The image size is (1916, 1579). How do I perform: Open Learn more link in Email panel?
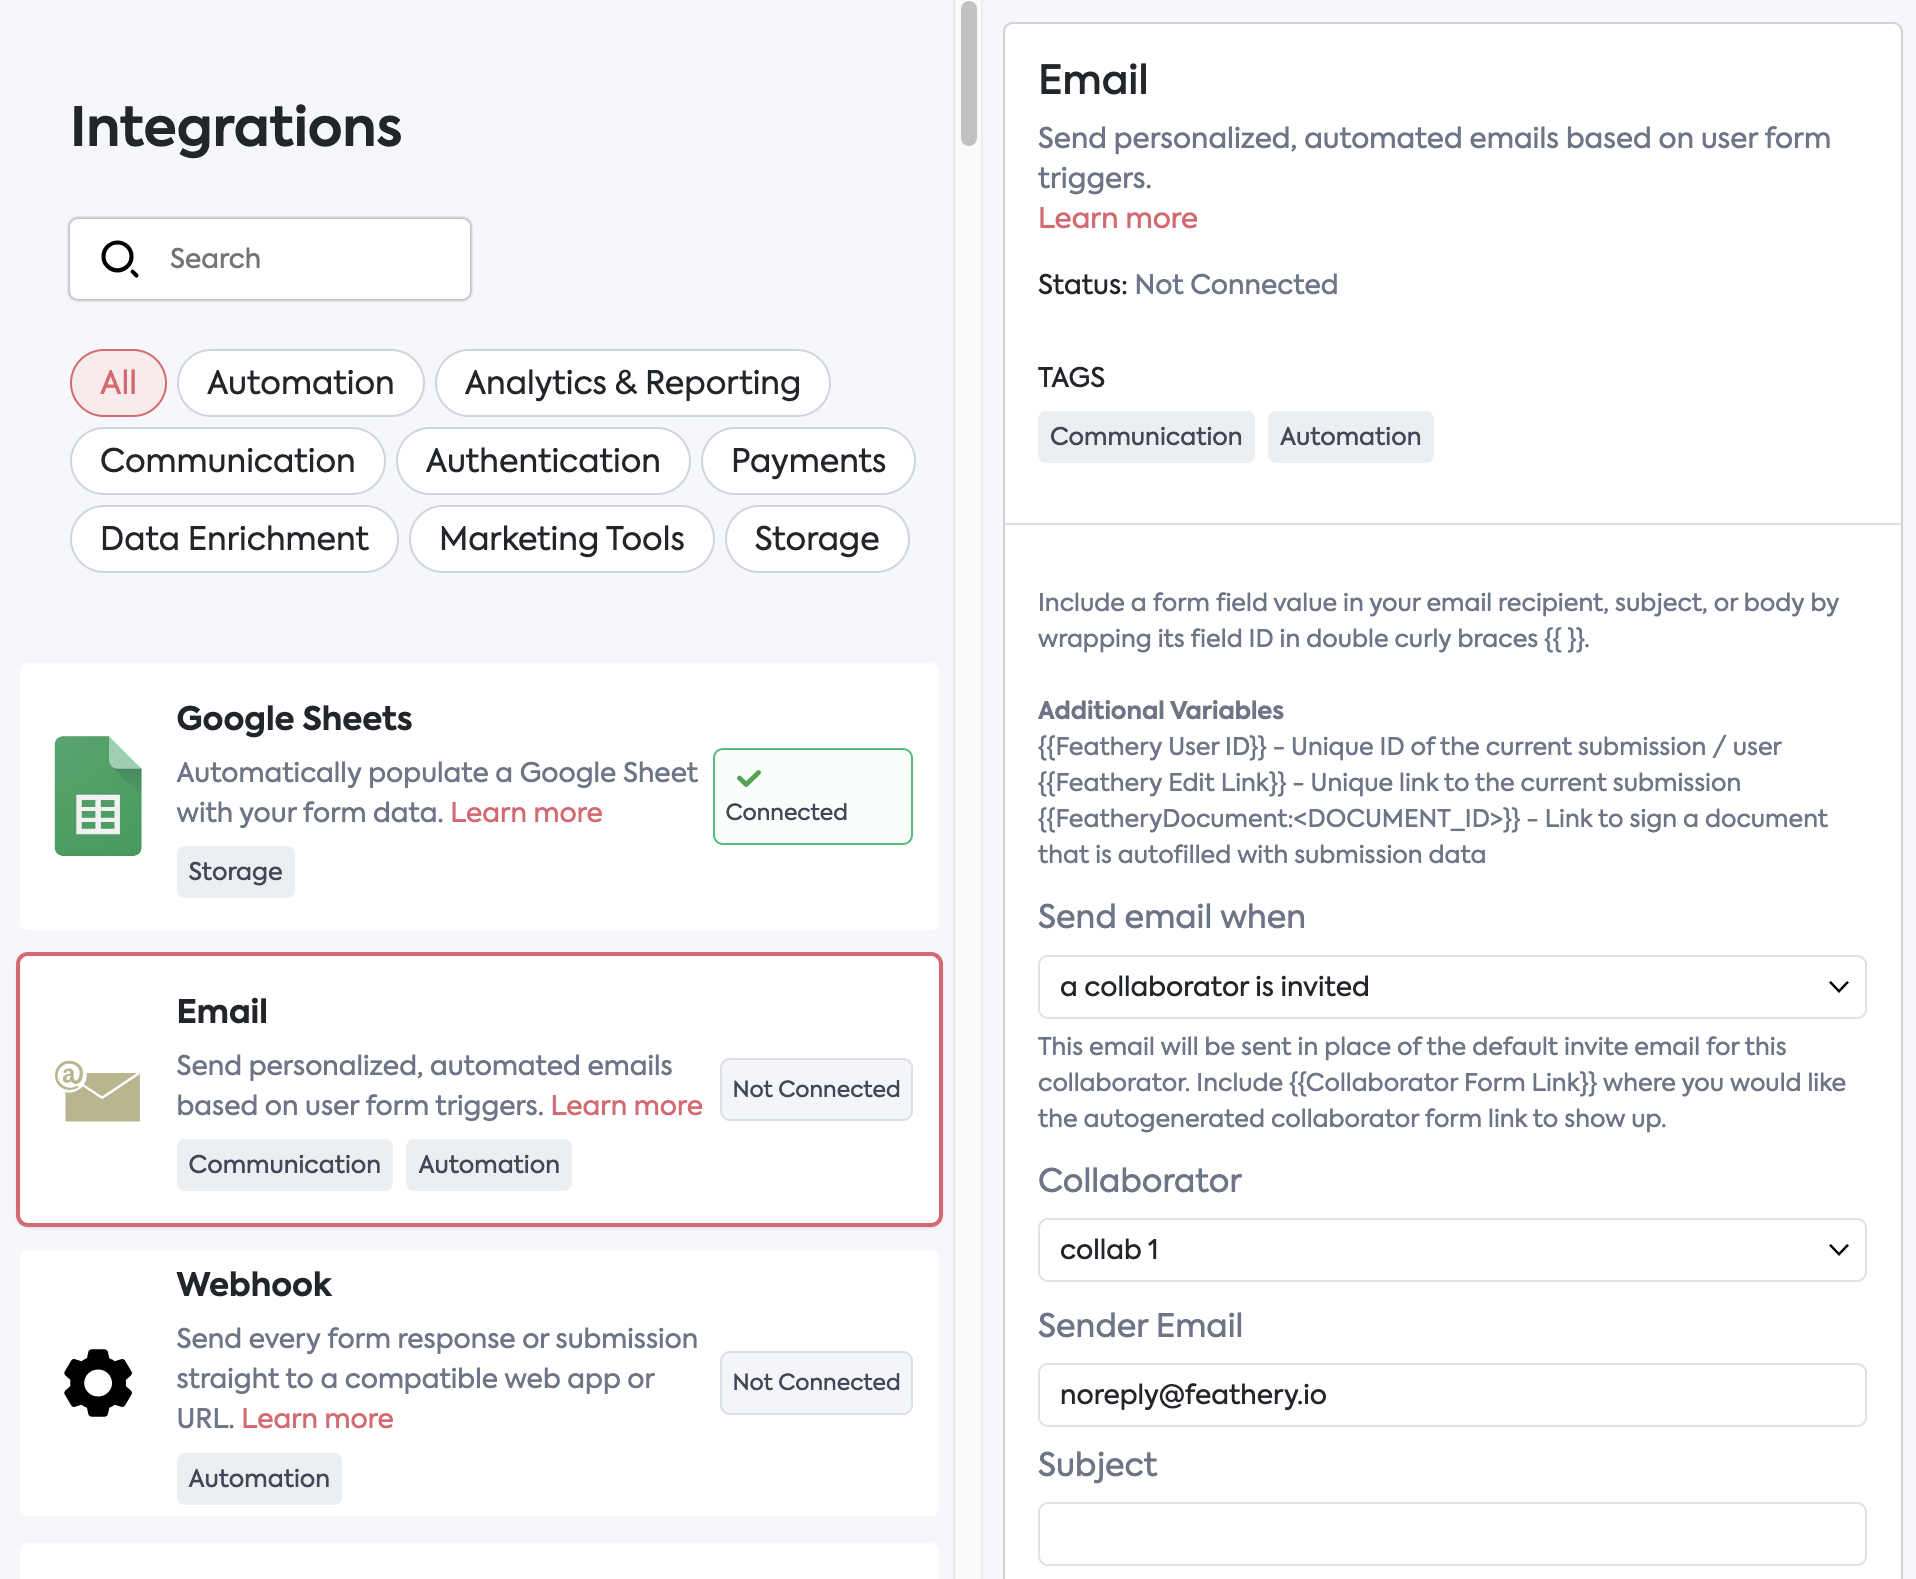point(1117,218)
